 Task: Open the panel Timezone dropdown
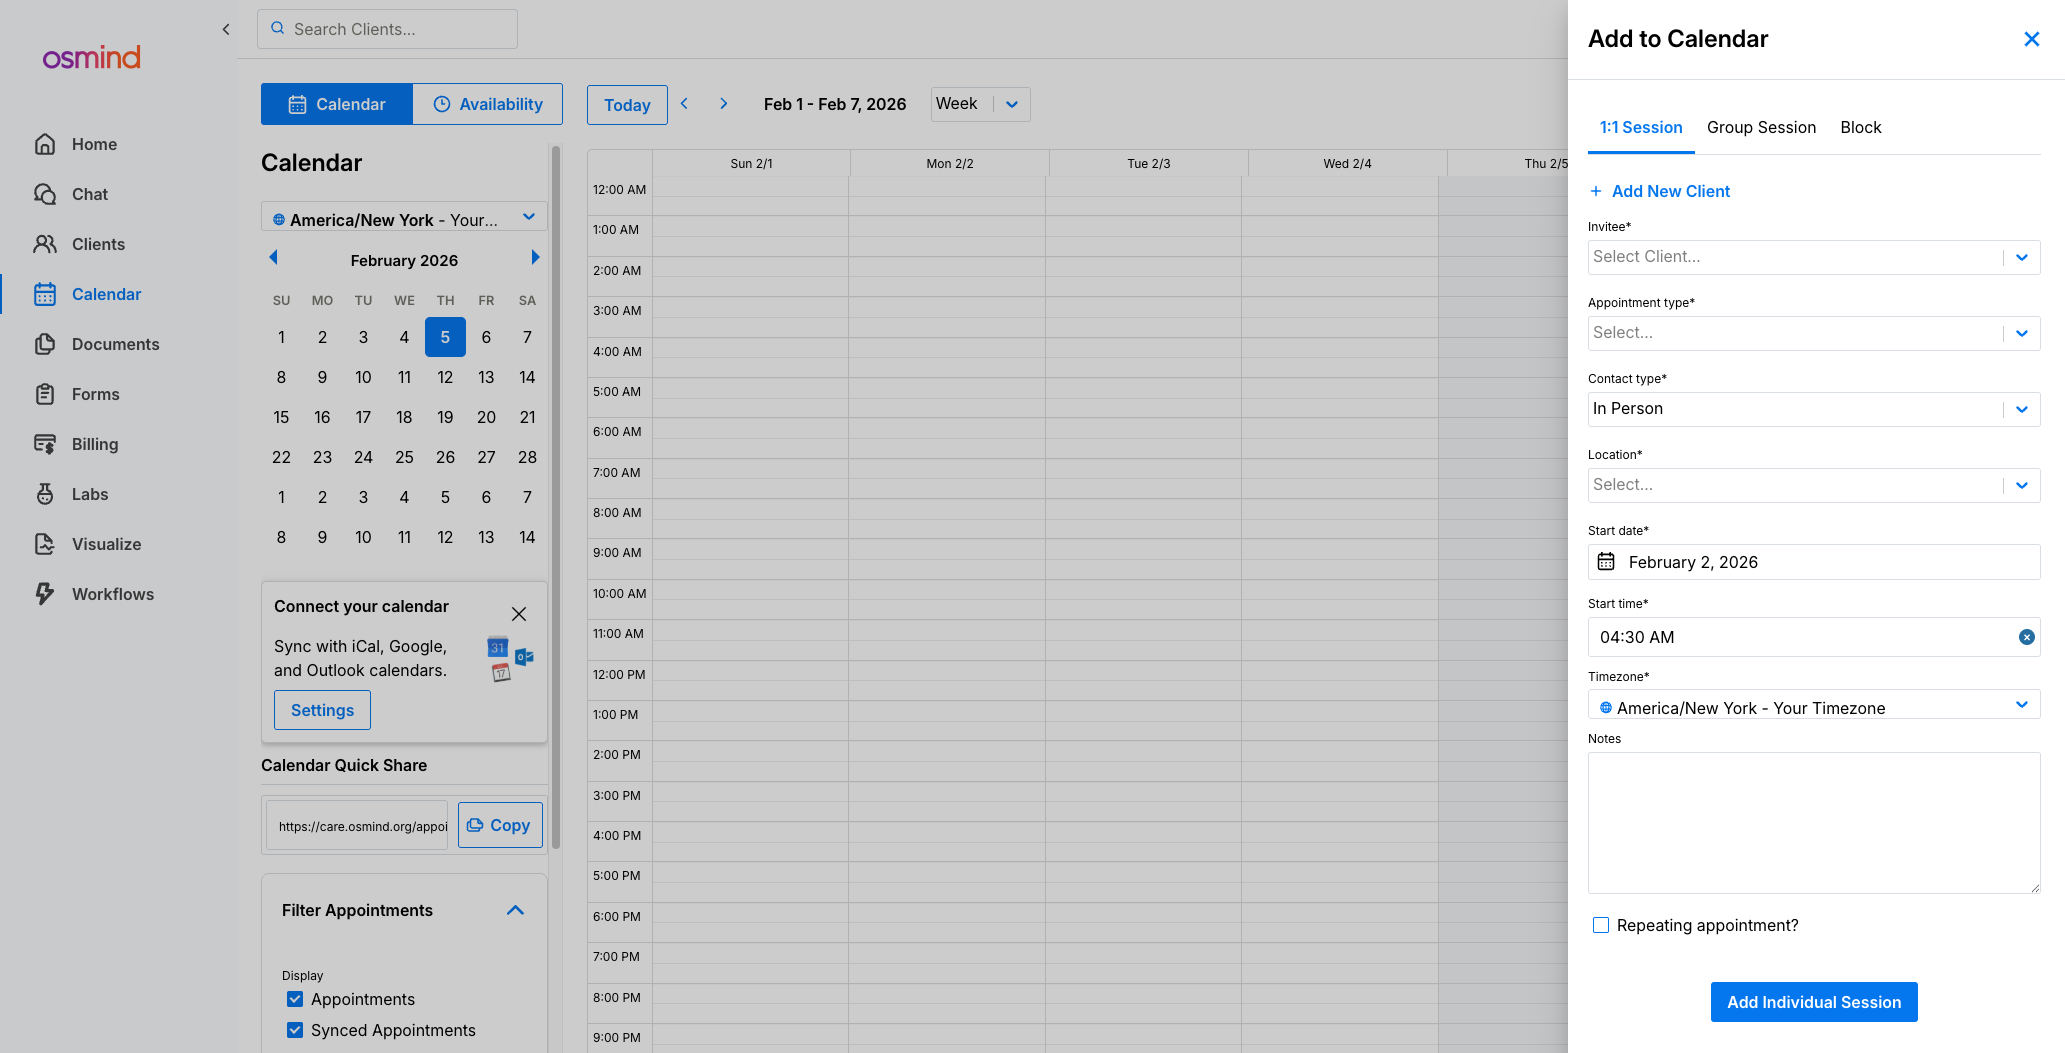point(1814,705)
